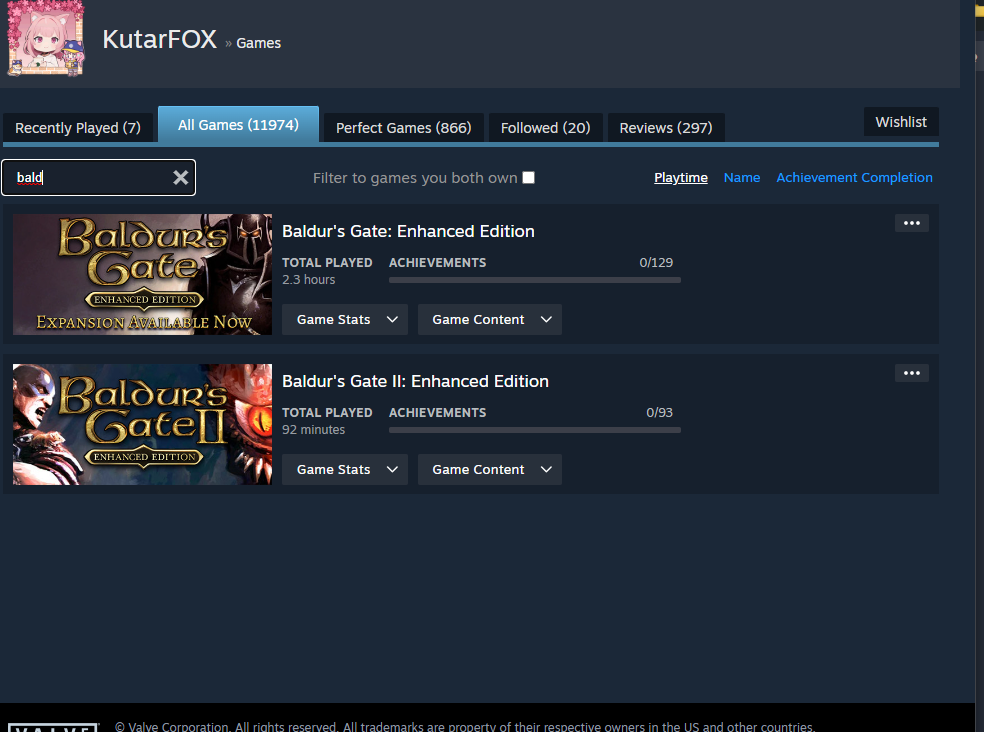Click the 0/93 achievements progress bar

(535, 430)
